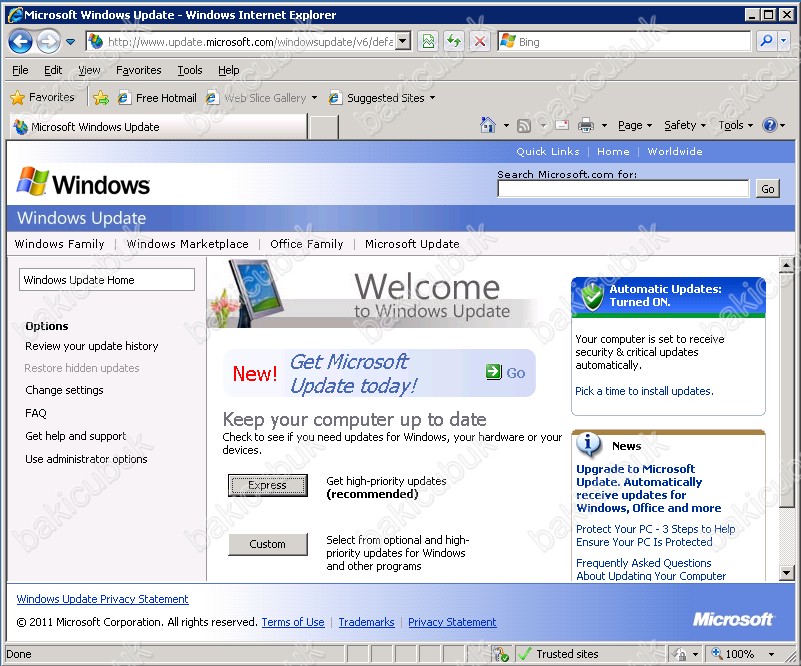The height and width of the screenshot is (666, 801).
Task: Click the Office Family navigation link
Action: click(307, 244)
